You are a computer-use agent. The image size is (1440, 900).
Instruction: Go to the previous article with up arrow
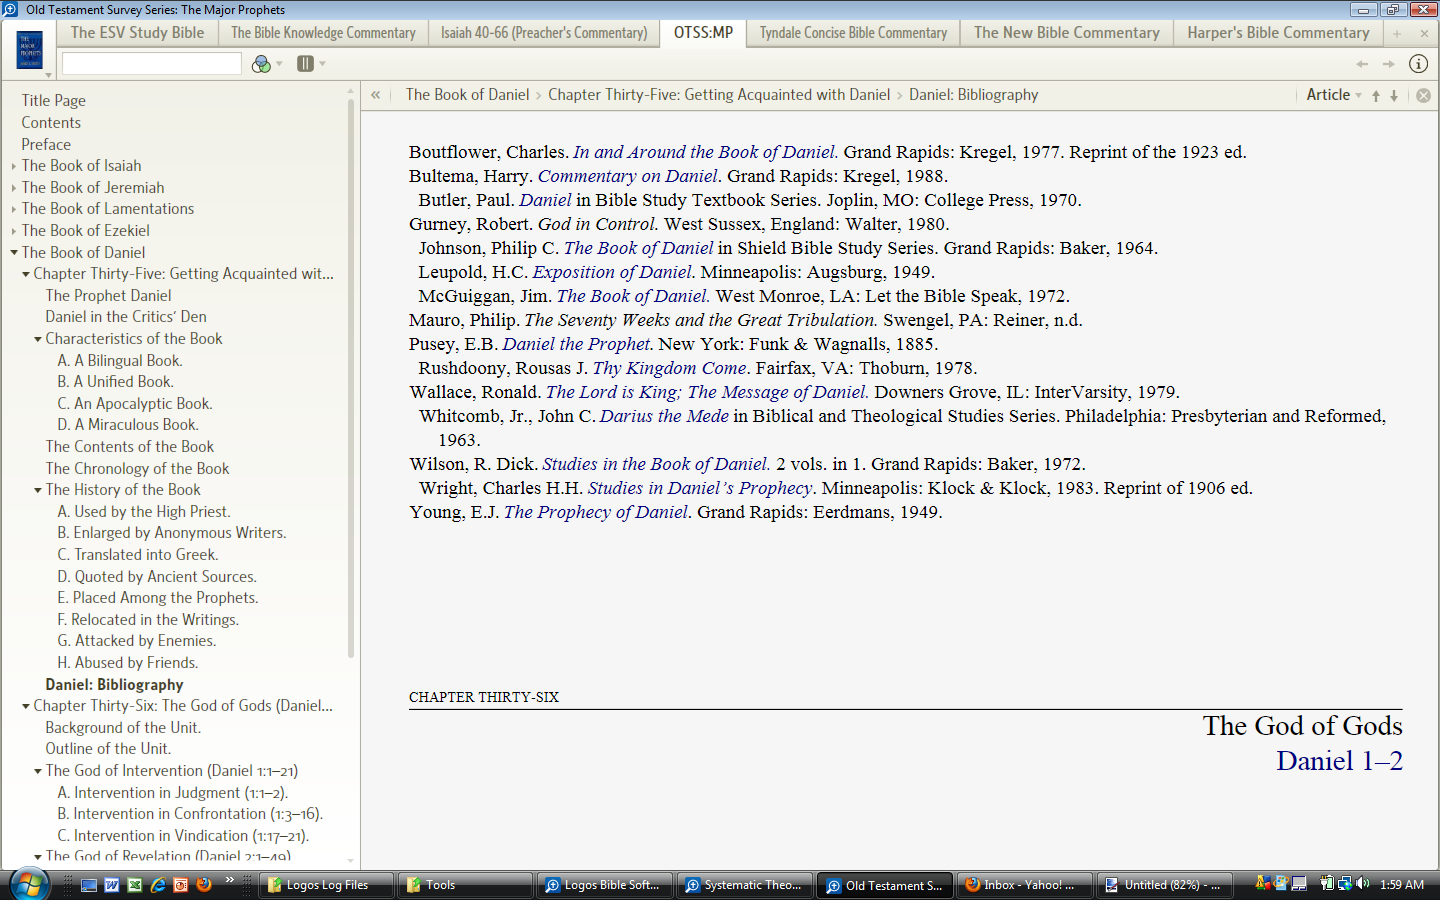tap(1376, 96)
